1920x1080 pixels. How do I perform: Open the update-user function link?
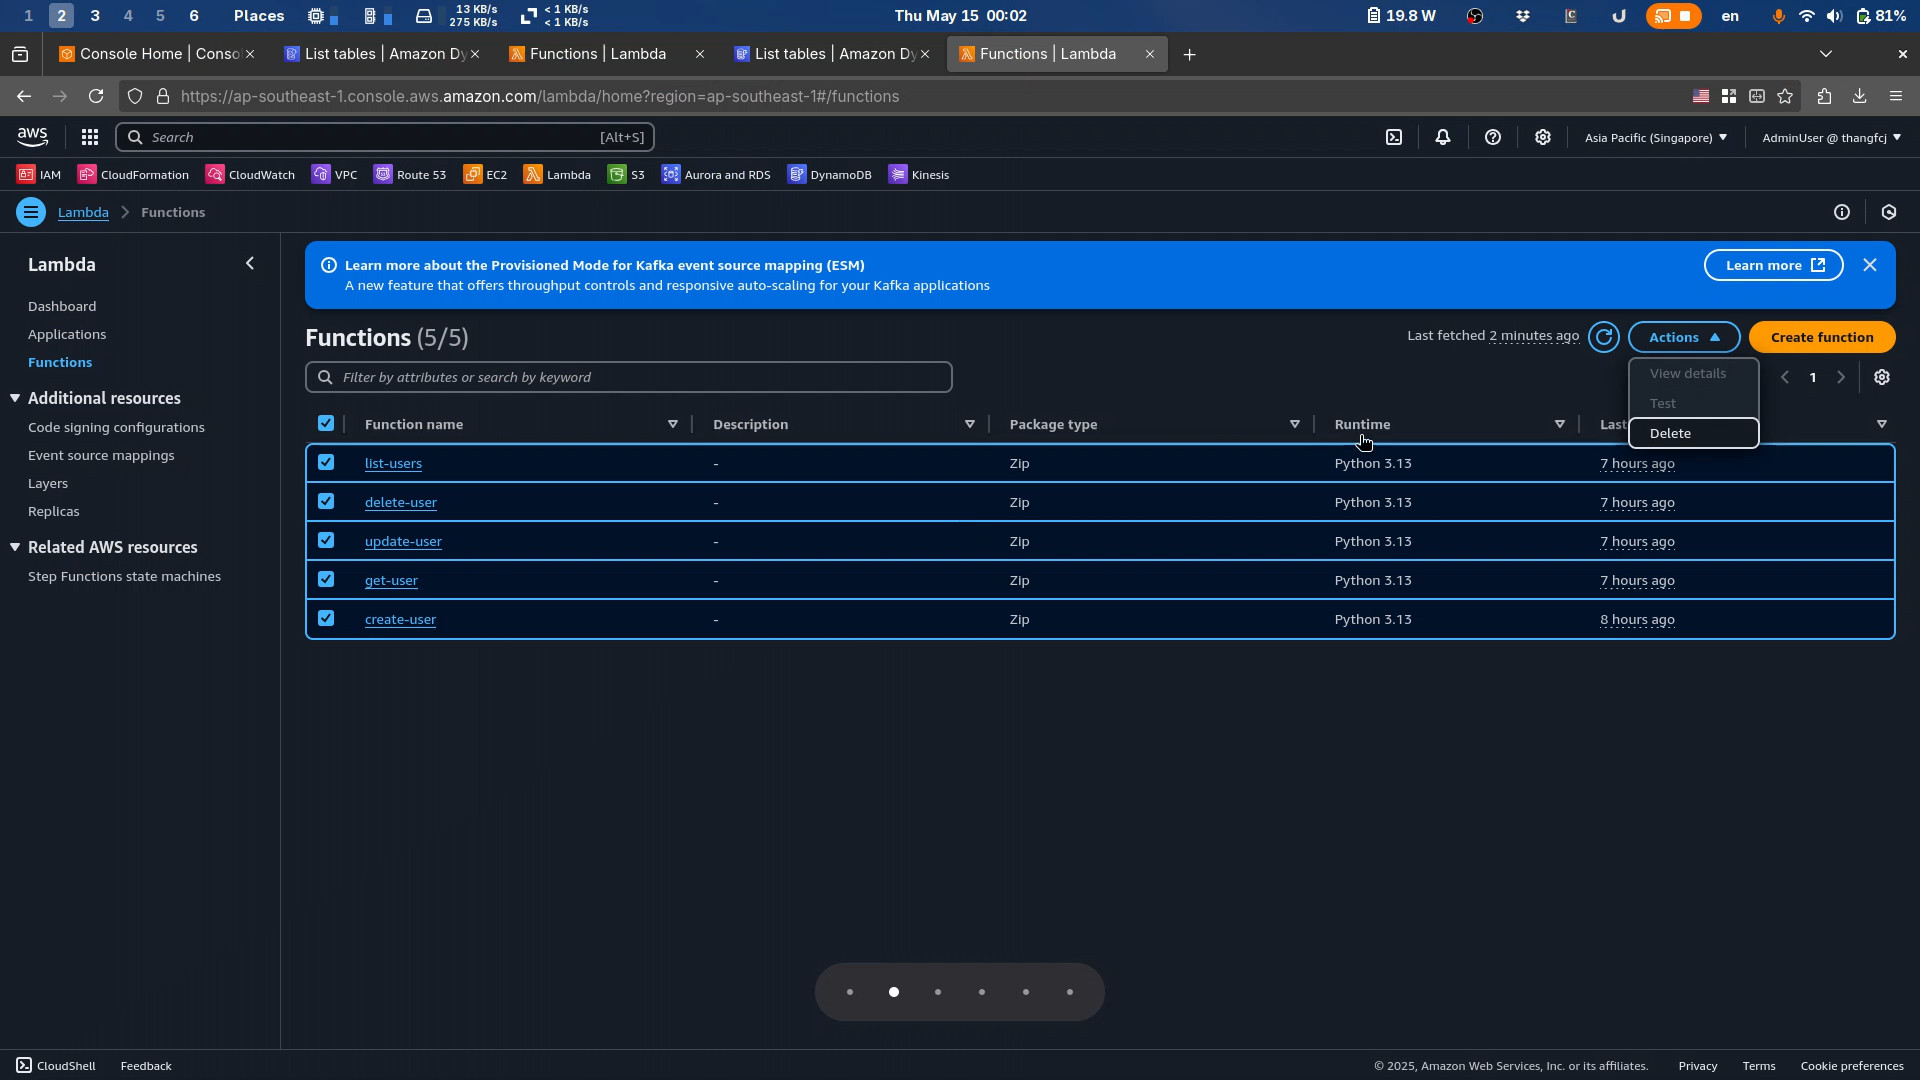[x=403, y=541]
